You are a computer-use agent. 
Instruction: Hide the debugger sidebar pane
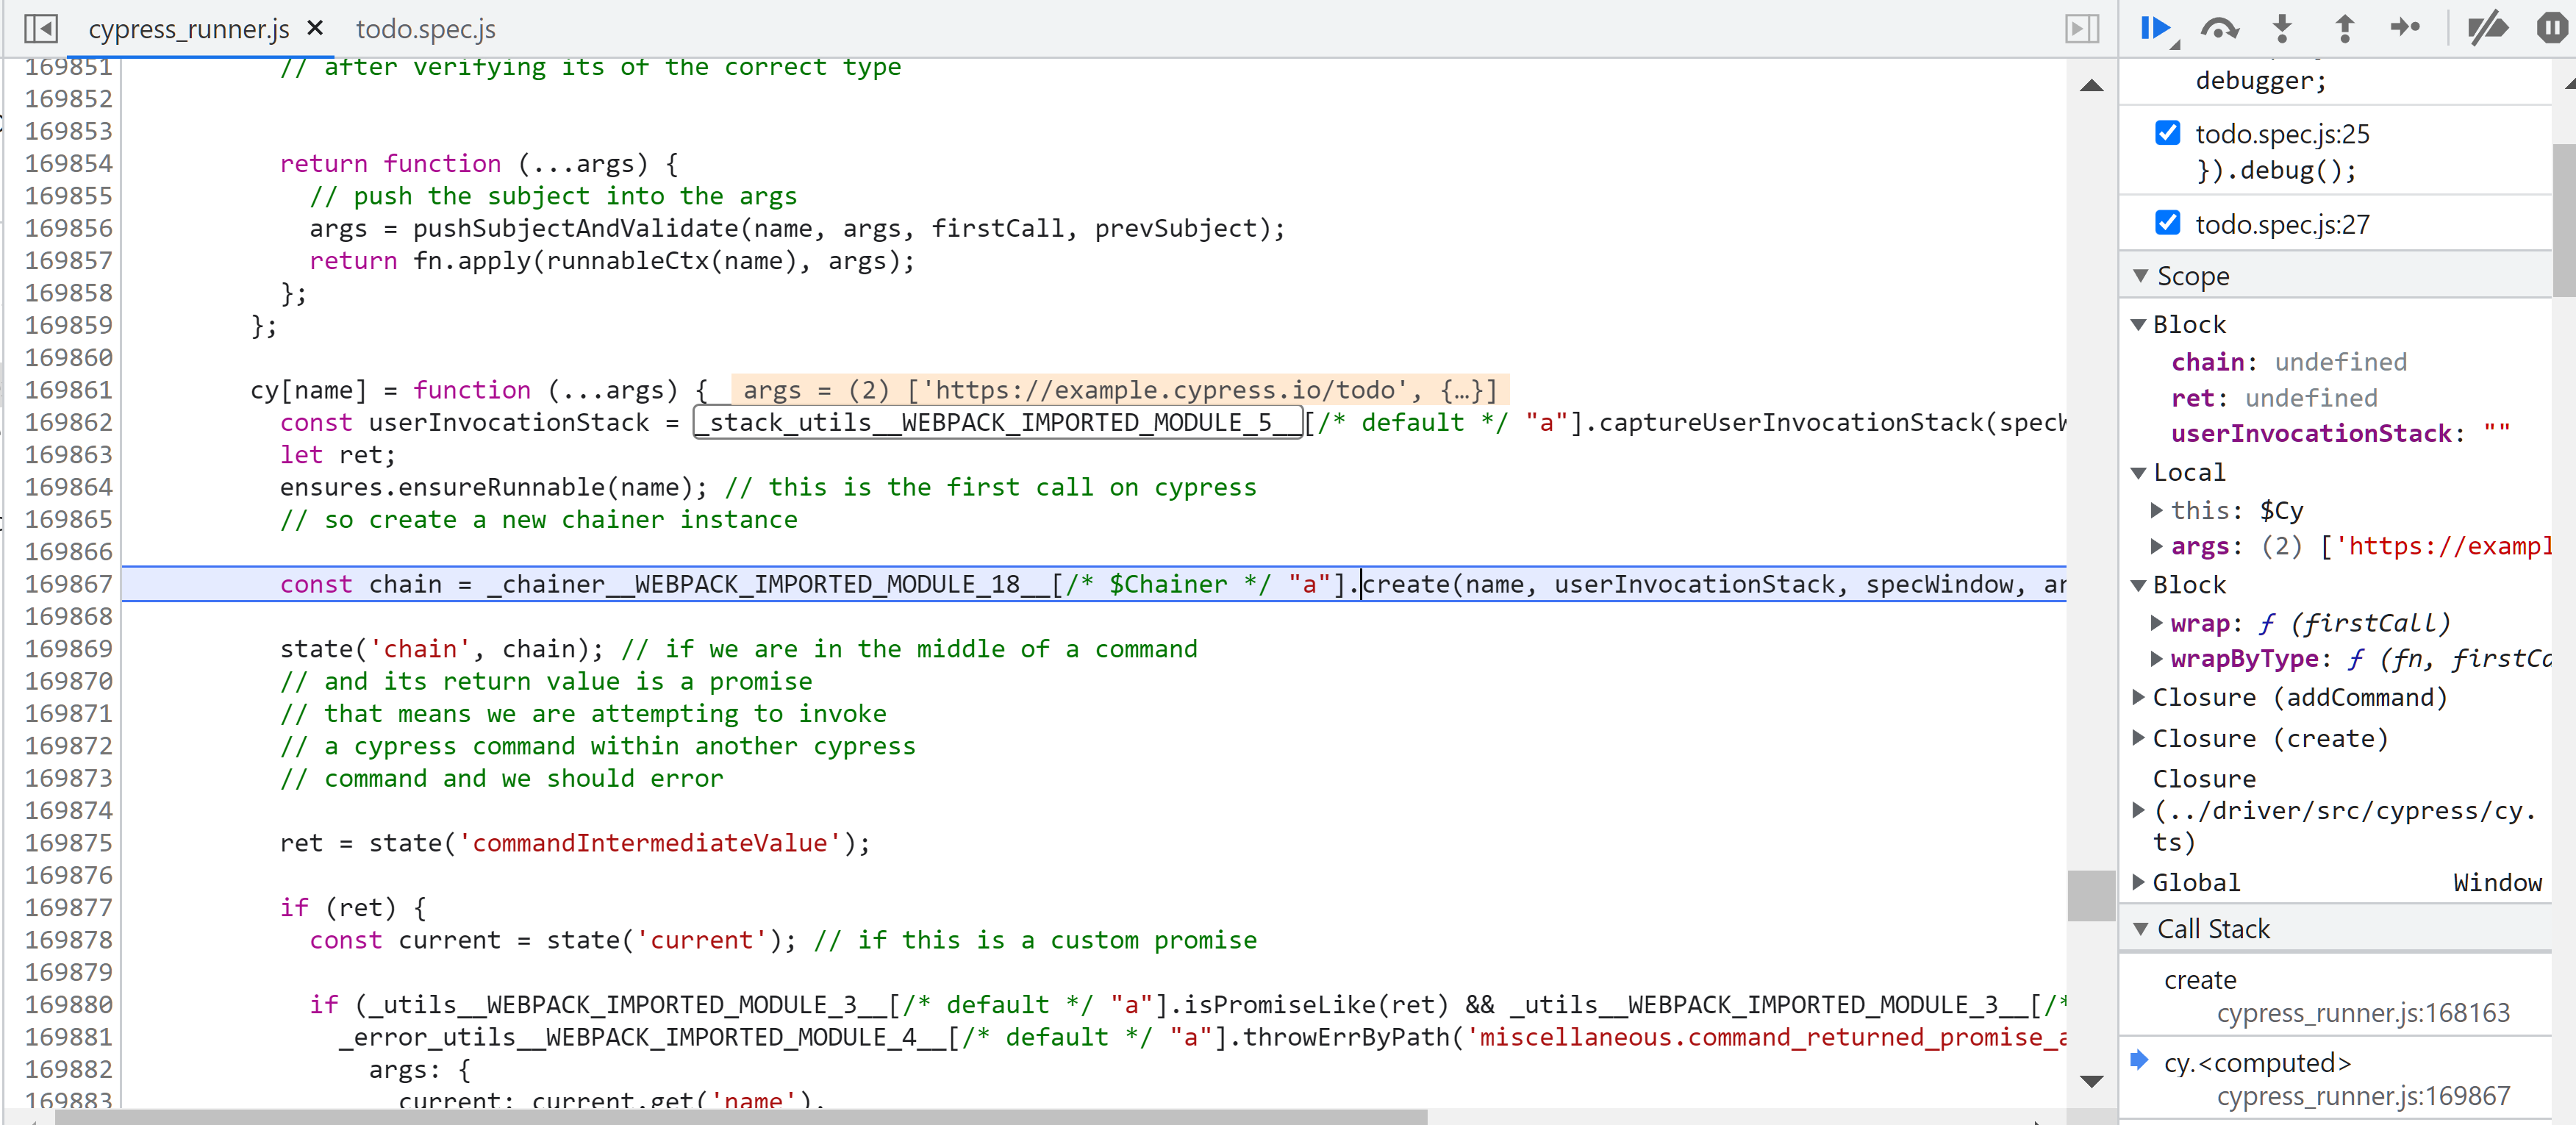point(2082,28)
